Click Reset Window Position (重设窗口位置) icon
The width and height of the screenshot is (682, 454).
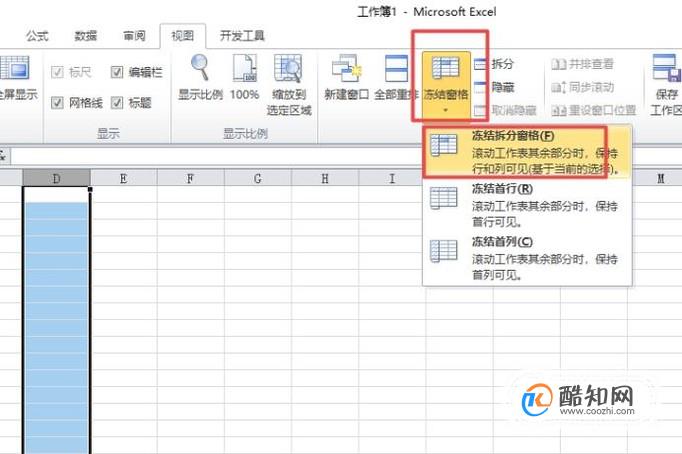click(x=558, y=110)
